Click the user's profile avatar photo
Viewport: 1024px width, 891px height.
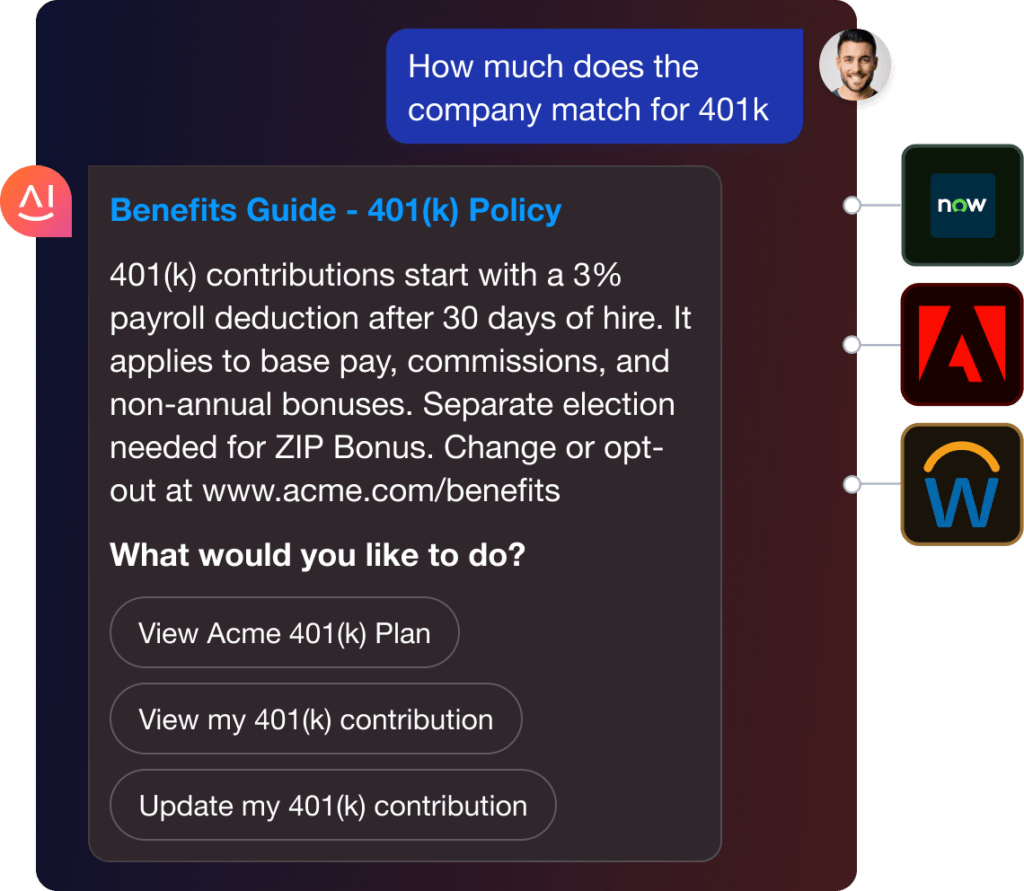[855, 66]
